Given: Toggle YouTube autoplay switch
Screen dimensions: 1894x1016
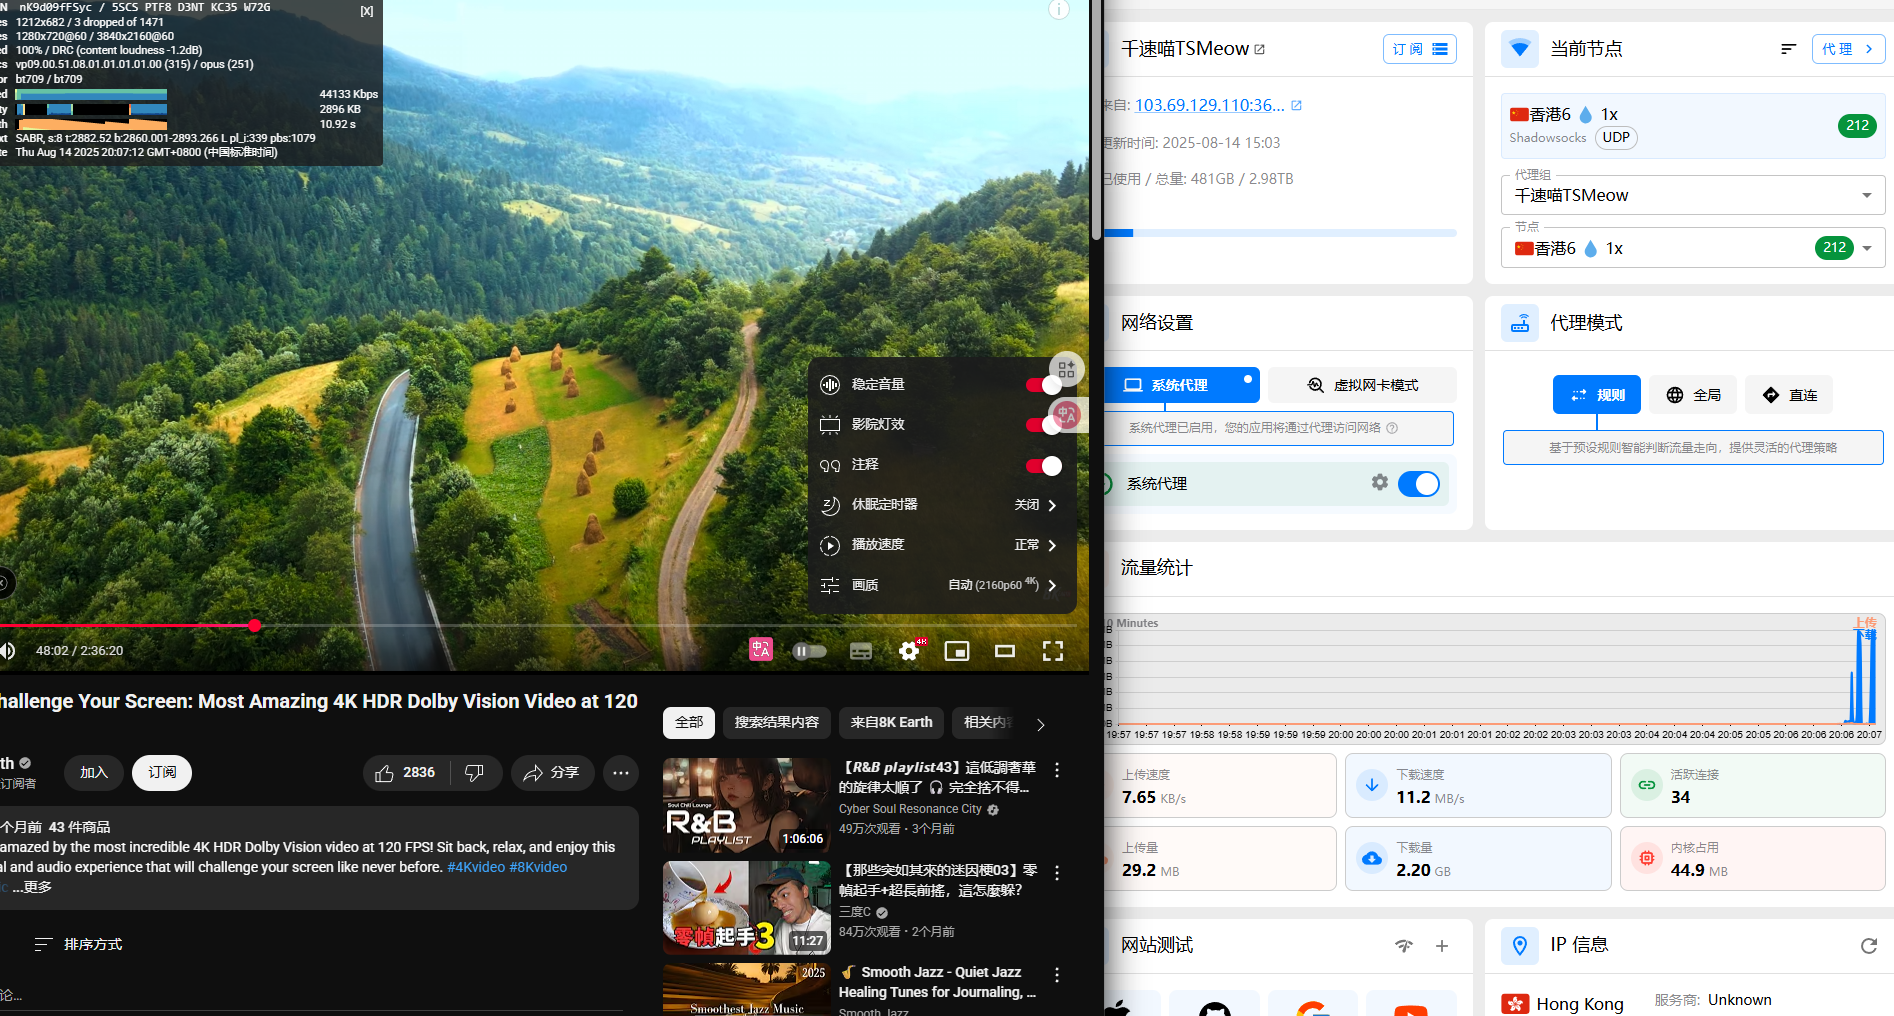Looking at the screenshot, I should (809, 651).
